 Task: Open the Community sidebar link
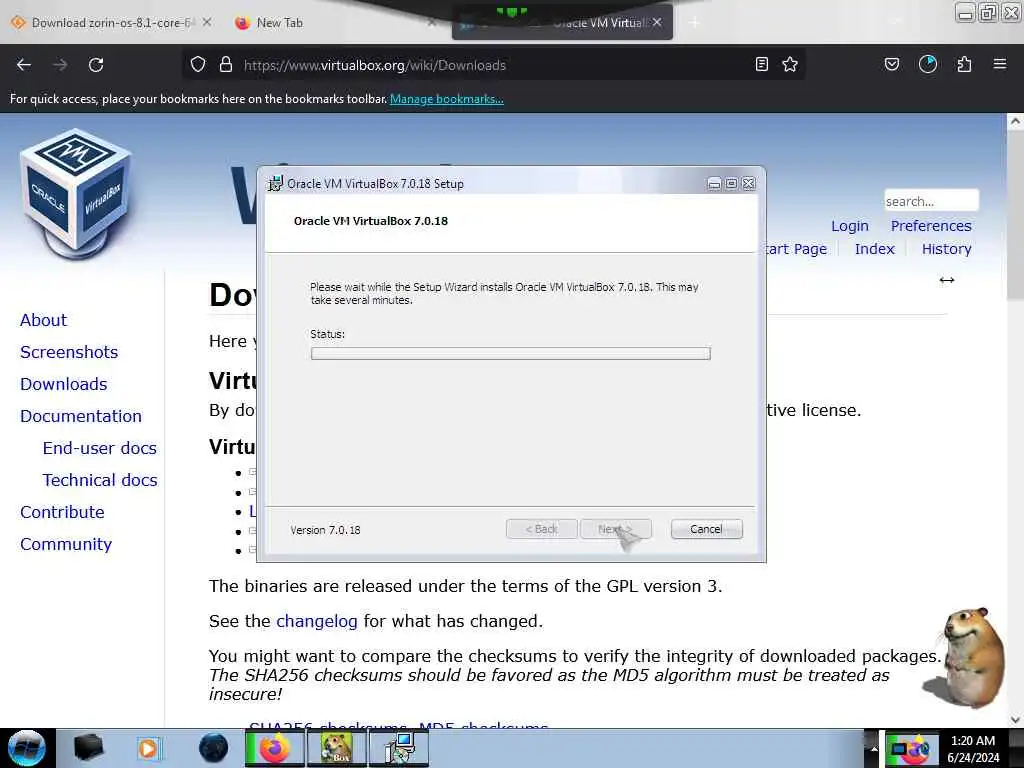(66, 544)
